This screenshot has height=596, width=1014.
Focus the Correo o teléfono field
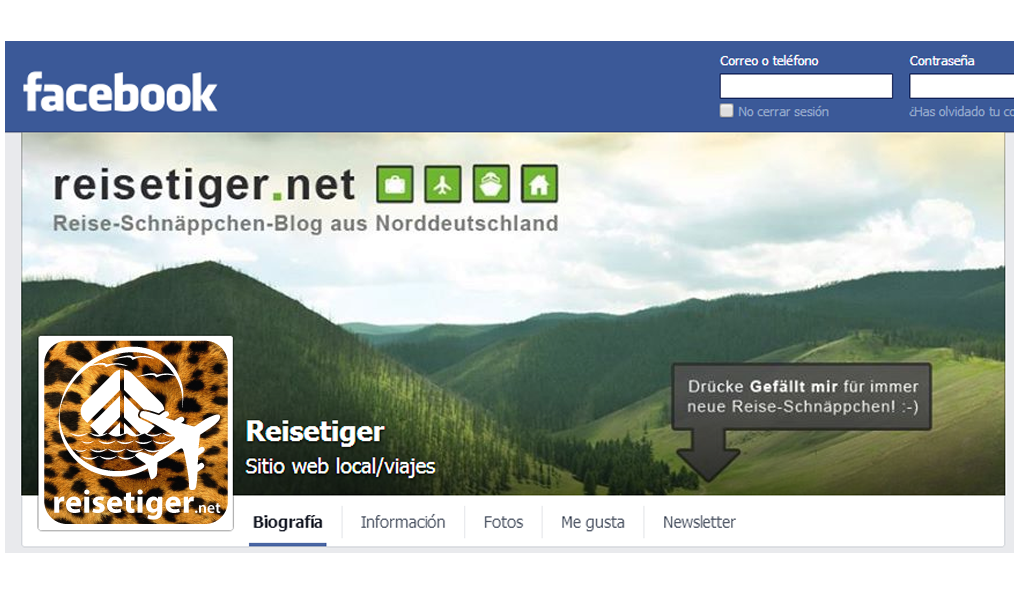pyautogui.click(x=806, y=86)
